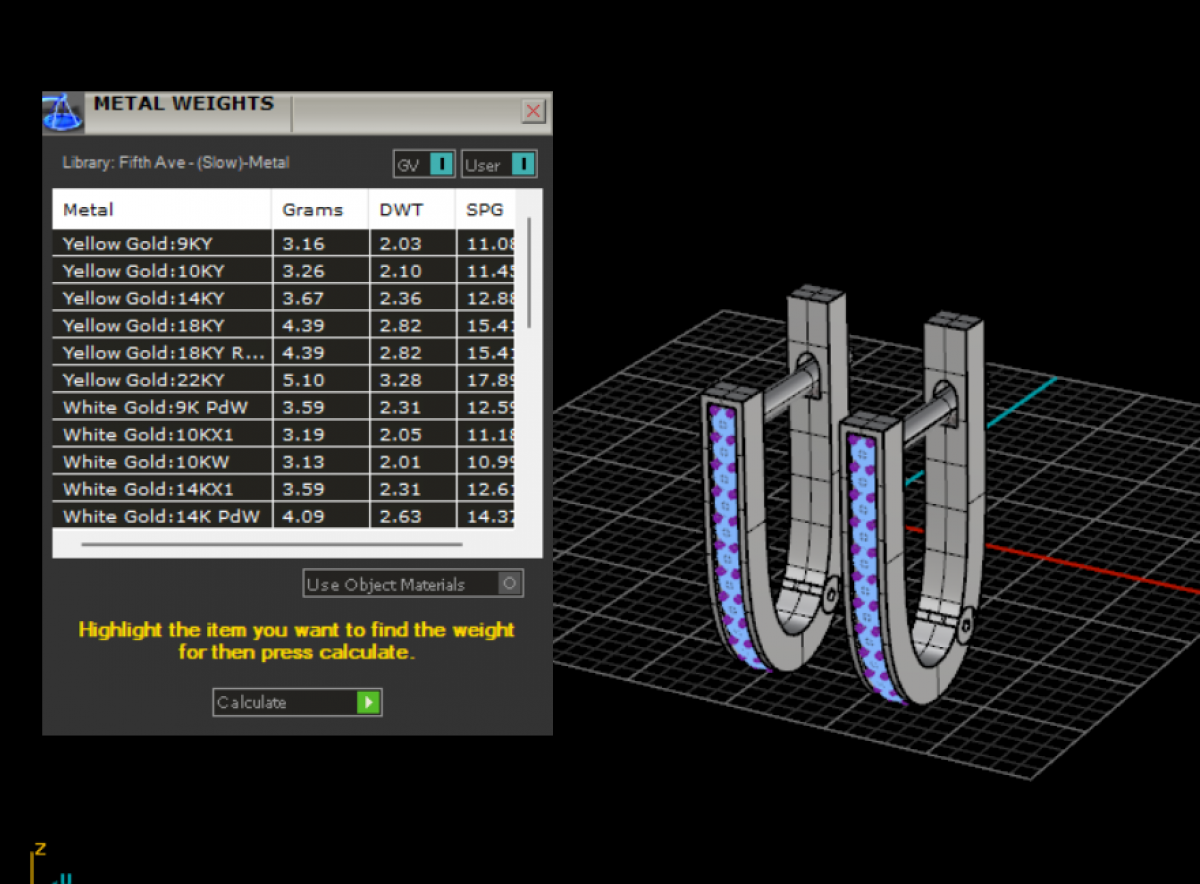Highlight White Gold:10KW entry
1200x884 pixels.
(160, 462)
